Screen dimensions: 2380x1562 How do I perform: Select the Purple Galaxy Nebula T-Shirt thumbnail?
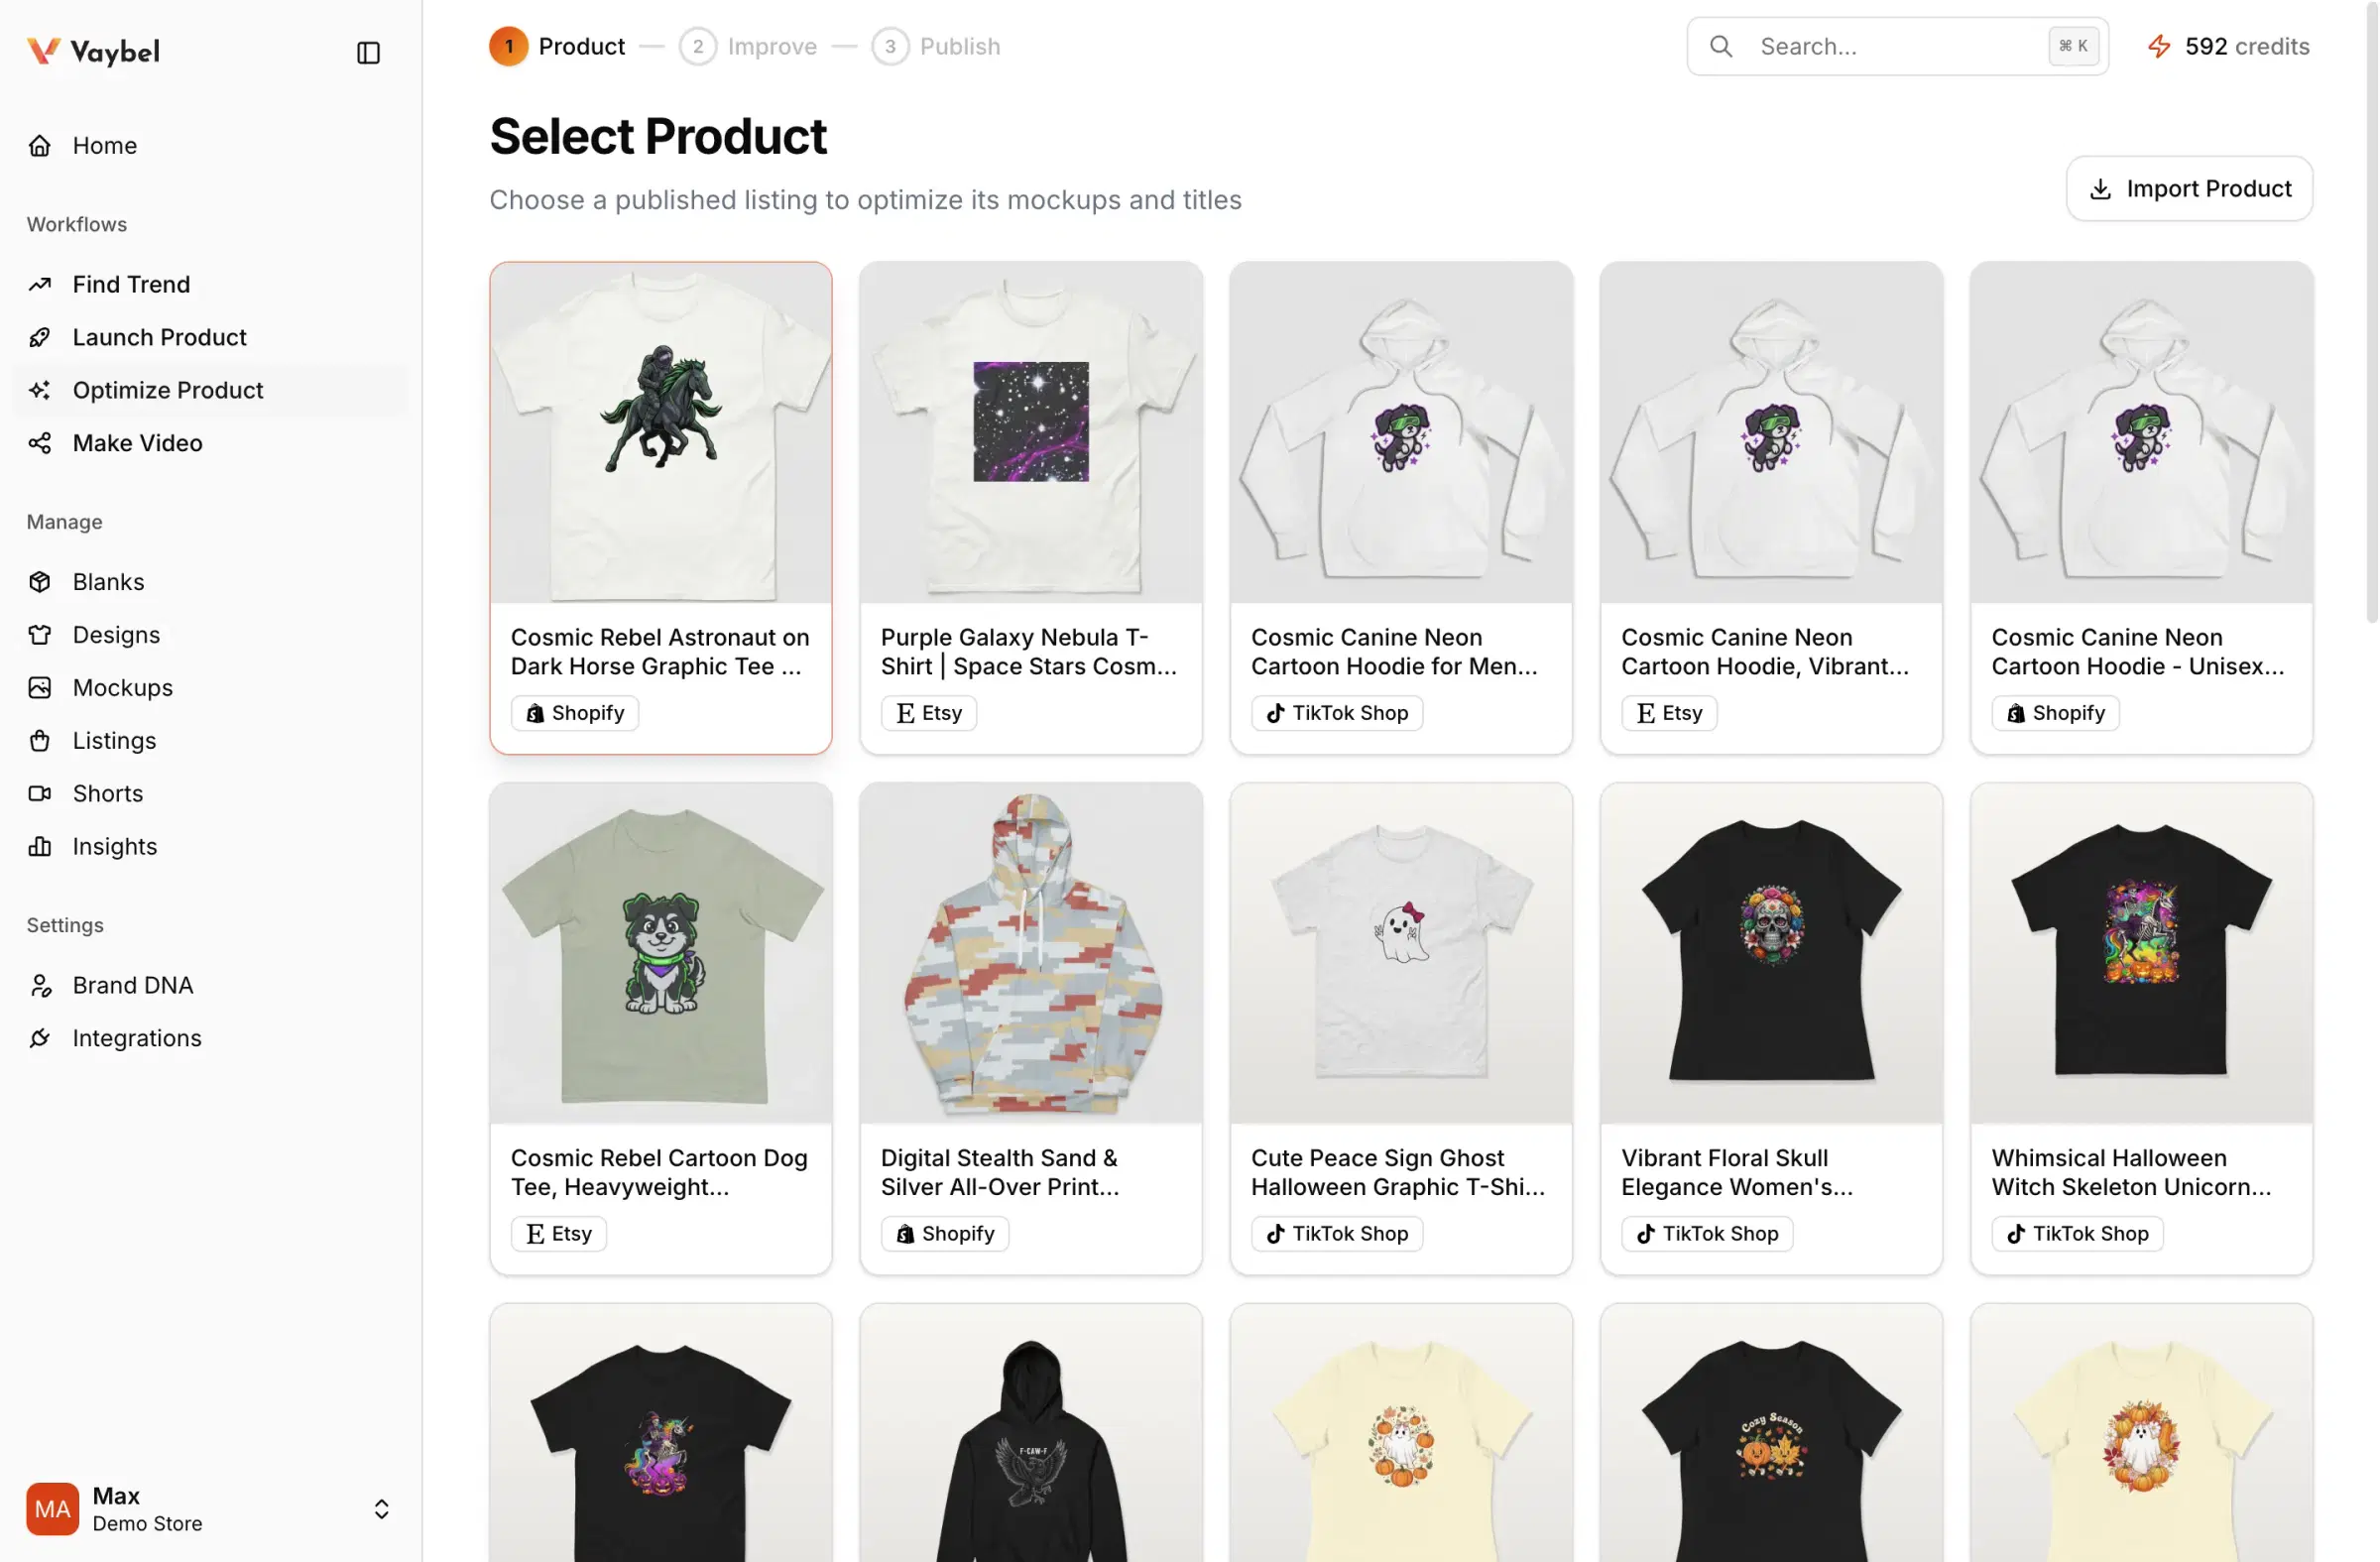tap(1030, 432)
